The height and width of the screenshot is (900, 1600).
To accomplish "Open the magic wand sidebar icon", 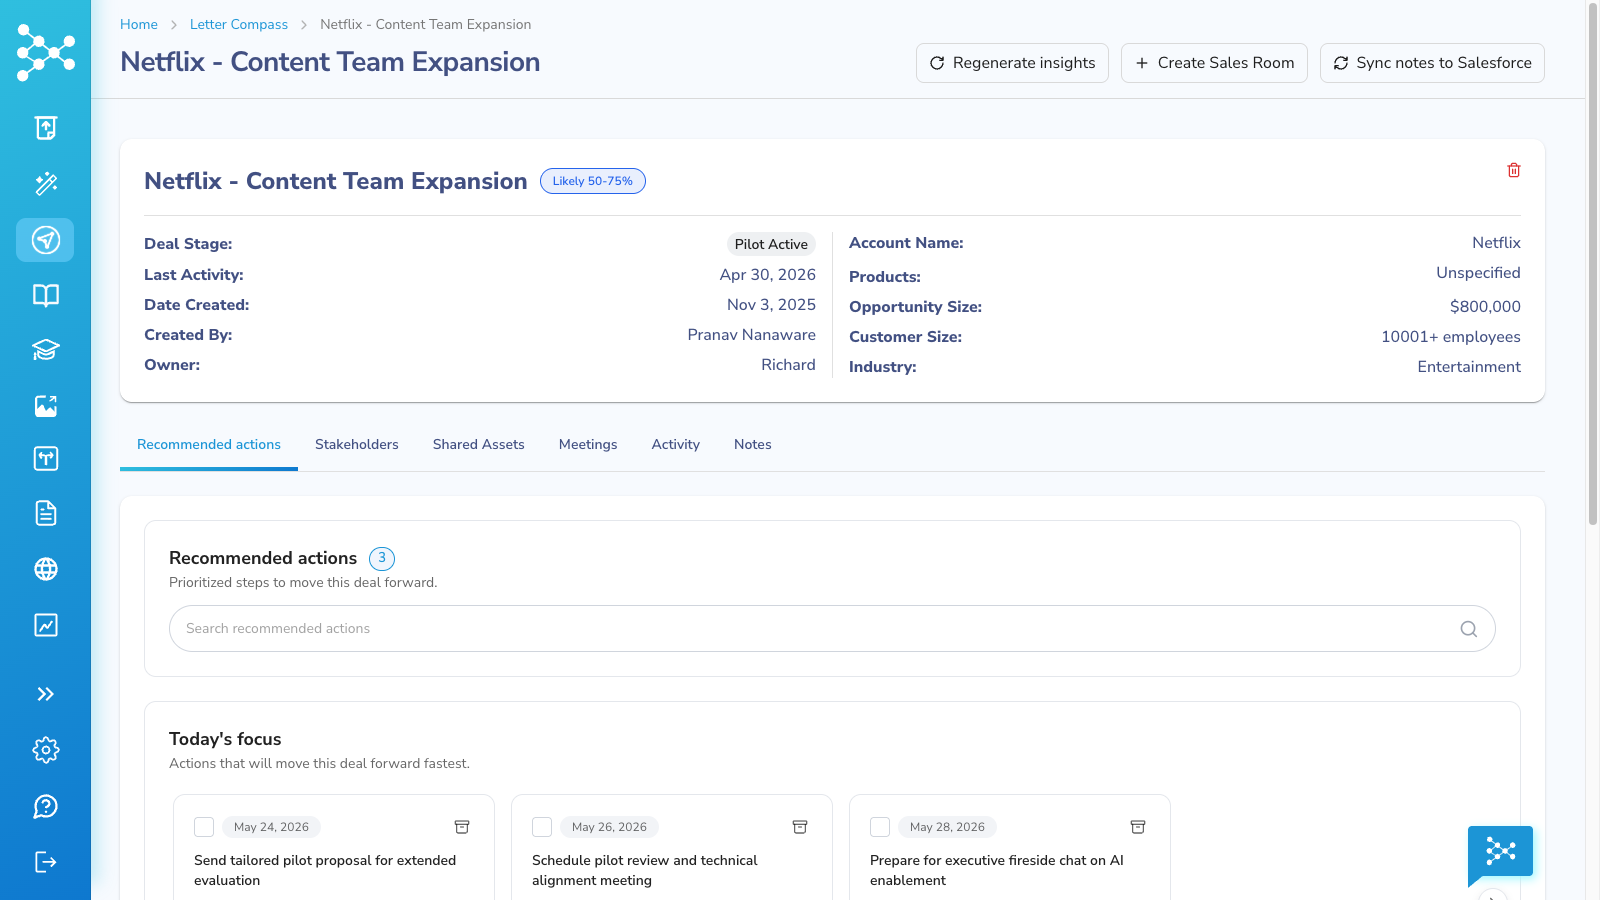I will click(x=46, y=184).
